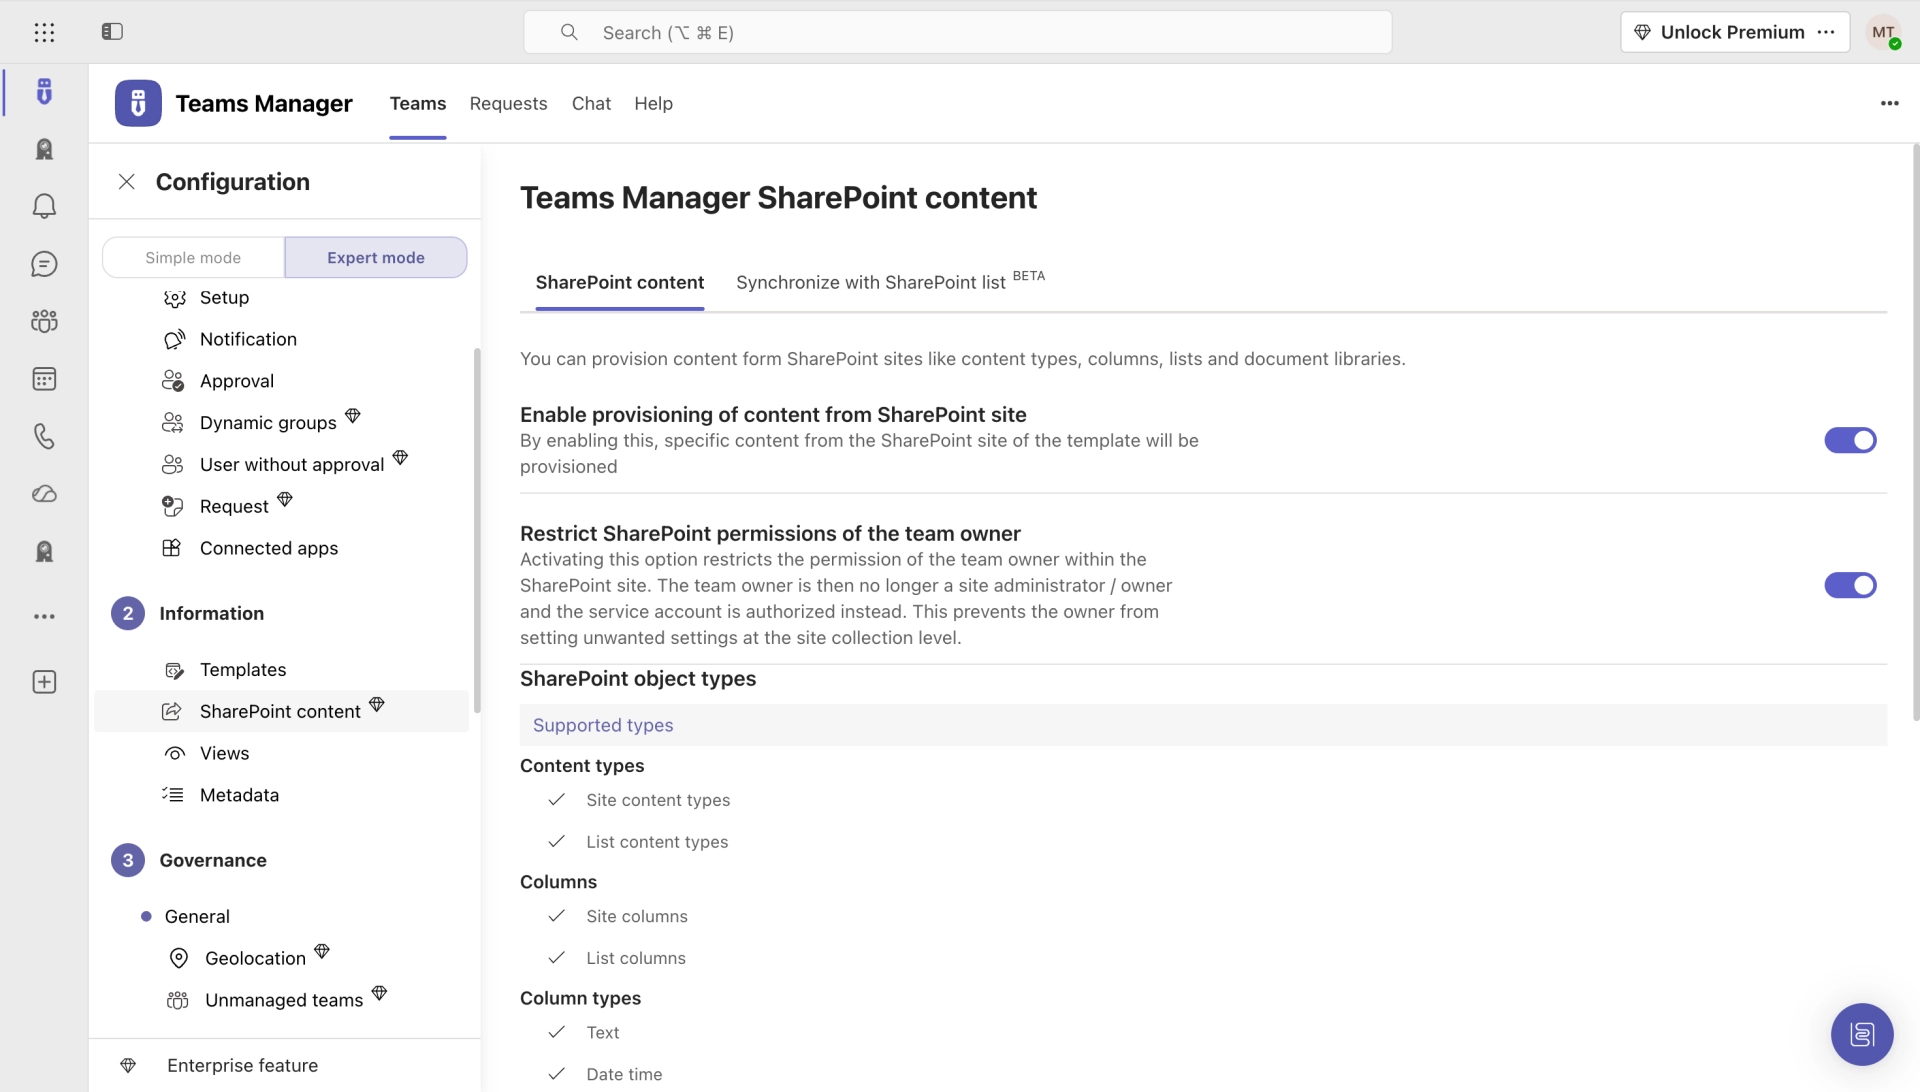Click the premium diamond next to Dynamic groups
The height and width of the screenshot is (1092, 1920).
click(353, 415)
